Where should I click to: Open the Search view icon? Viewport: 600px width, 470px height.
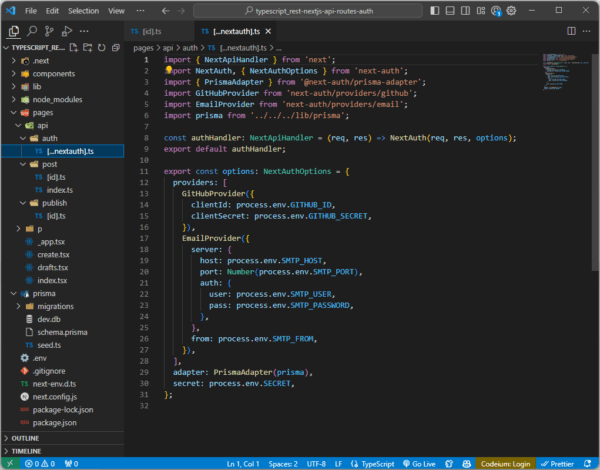point(32,31)
